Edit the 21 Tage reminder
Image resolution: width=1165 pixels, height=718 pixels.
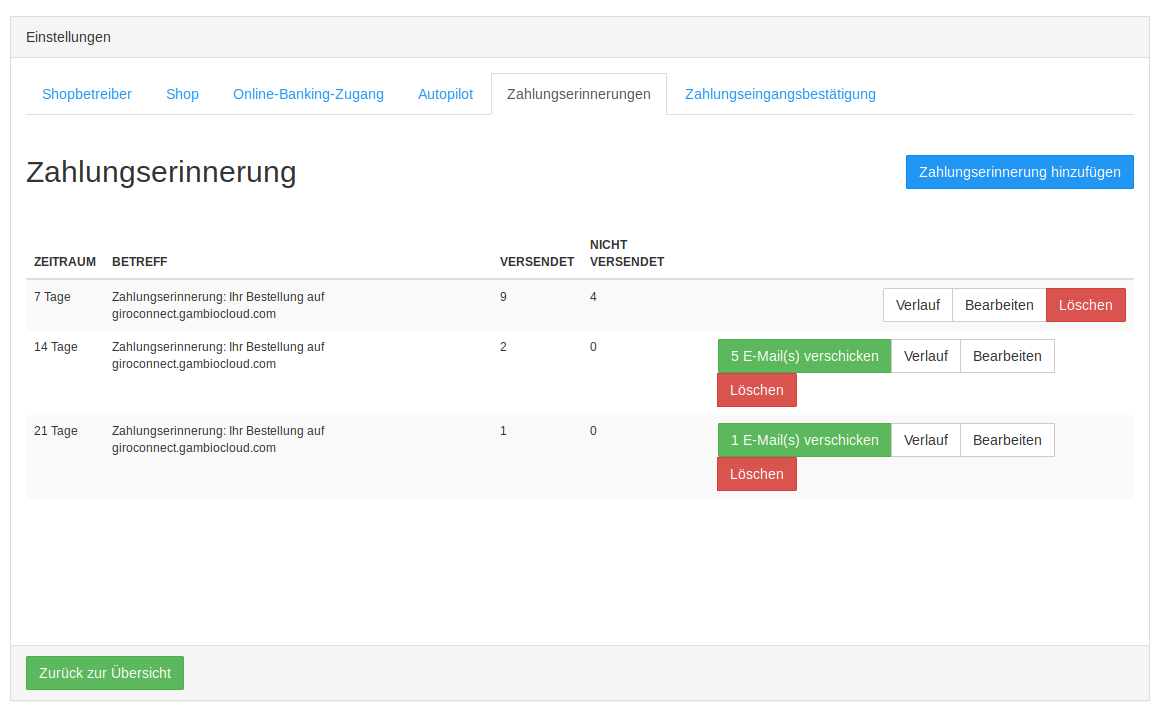click(1007, 440)
